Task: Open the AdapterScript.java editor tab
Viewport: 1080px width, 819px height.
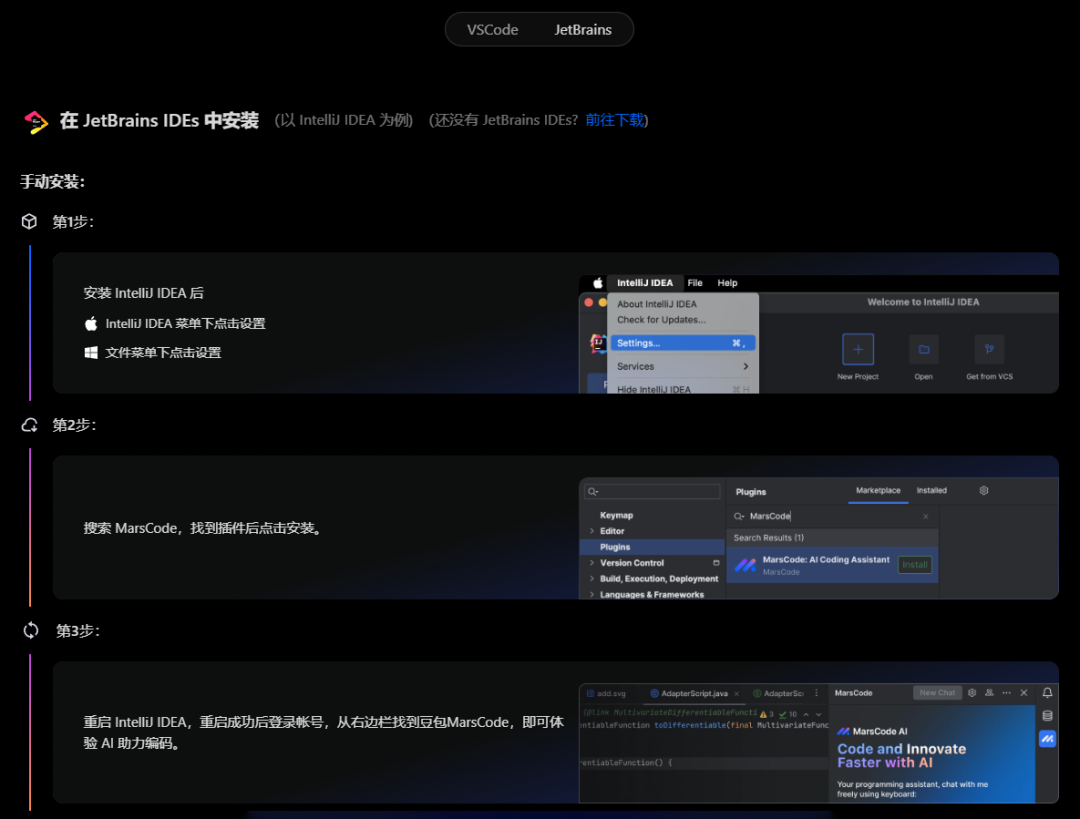Action: pyautogui.click(x=694, y=694)
